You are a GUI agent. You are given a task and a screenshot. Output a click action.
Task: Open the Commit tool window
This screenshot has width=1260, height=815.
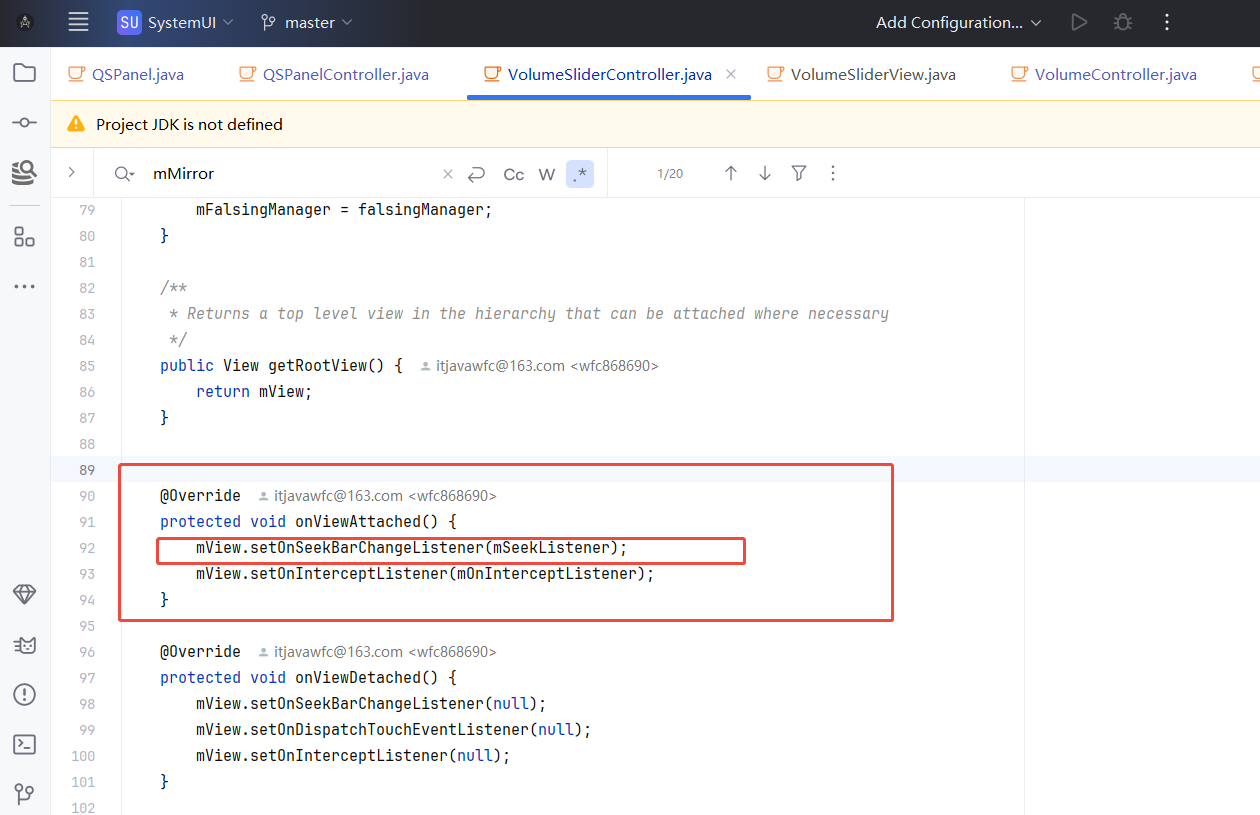(x=24, y=122)
